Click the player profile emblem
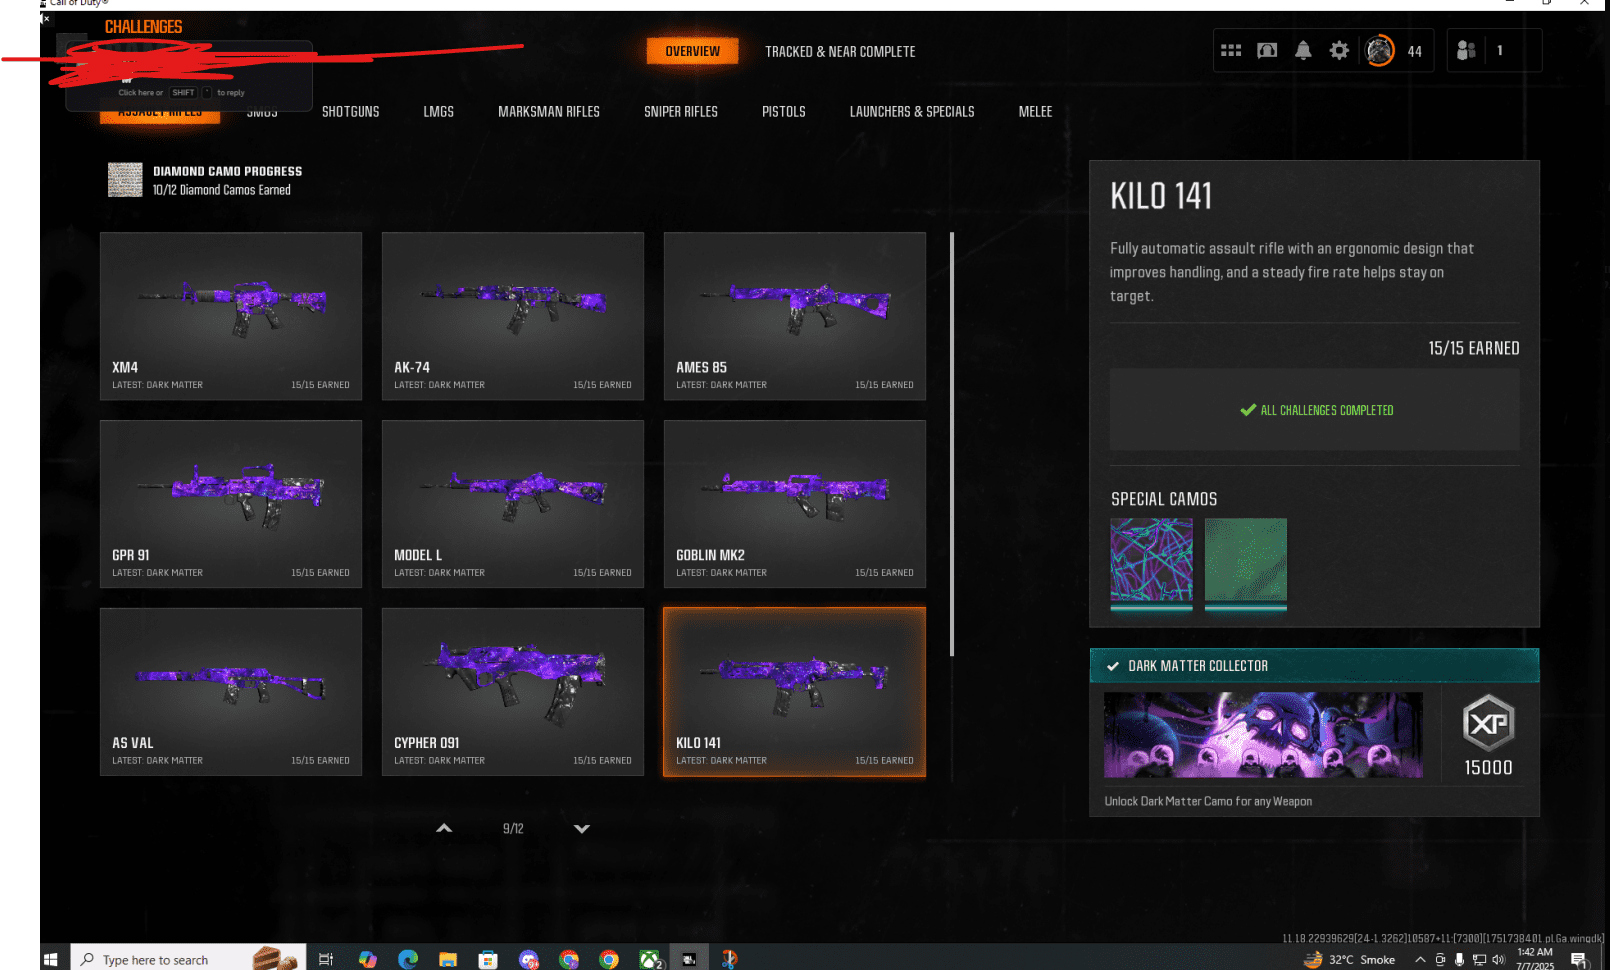 point(1380,51)
